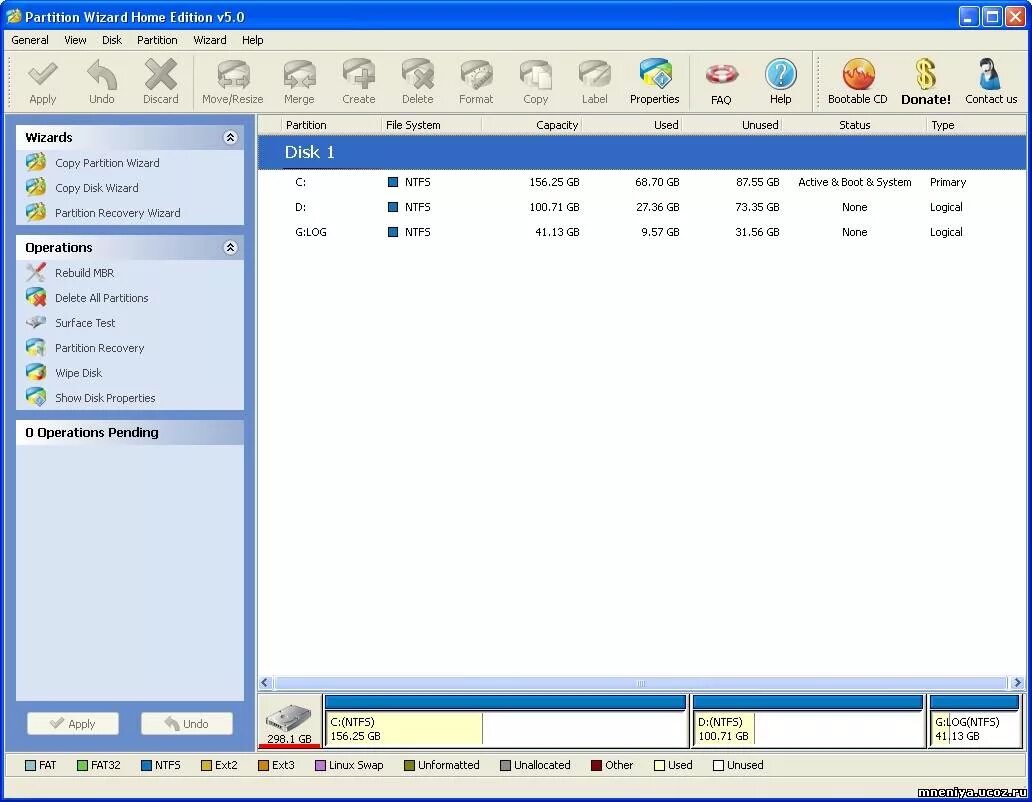The height and width of the screenshot is (802, 1032).
Task: Click the Other legend color swatch
Action: point(596,765)
